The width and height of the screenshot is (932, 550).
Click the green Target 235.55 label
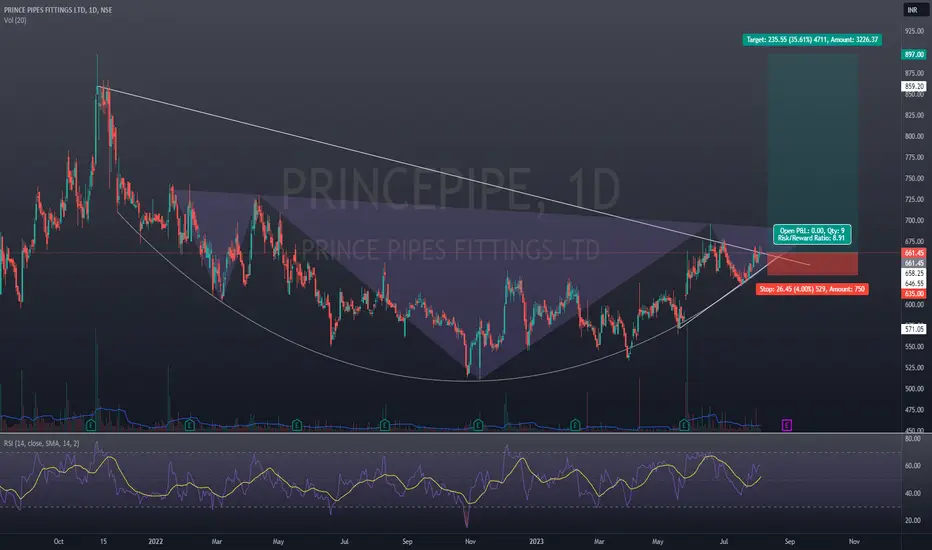point(812,40)
